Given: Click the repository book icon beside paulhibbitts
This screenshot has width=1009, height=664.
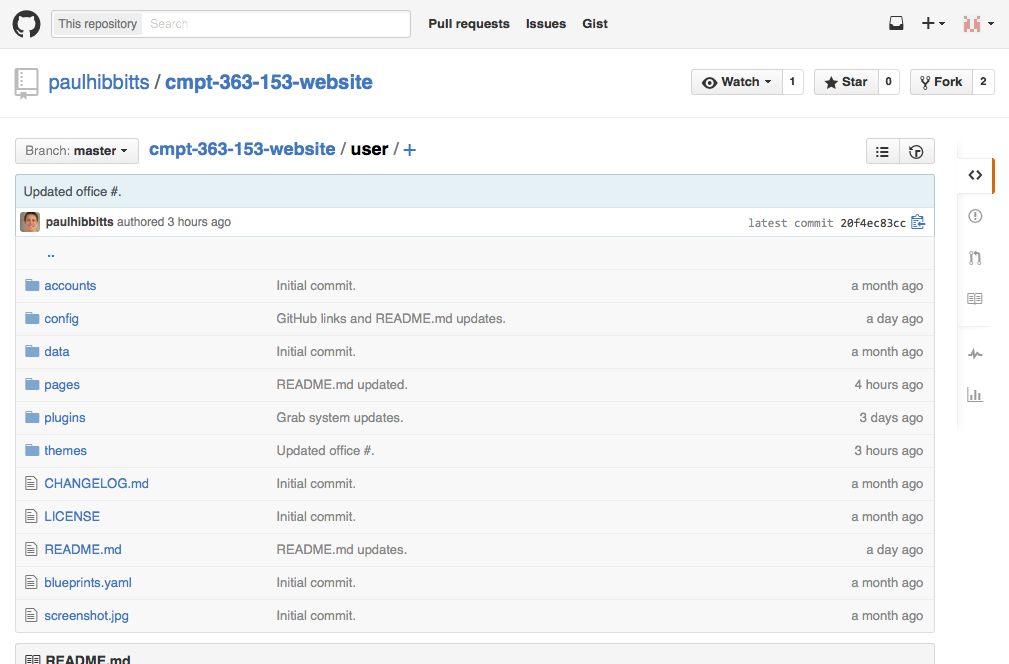Looking at the screenshot, I should click(26, 84).
